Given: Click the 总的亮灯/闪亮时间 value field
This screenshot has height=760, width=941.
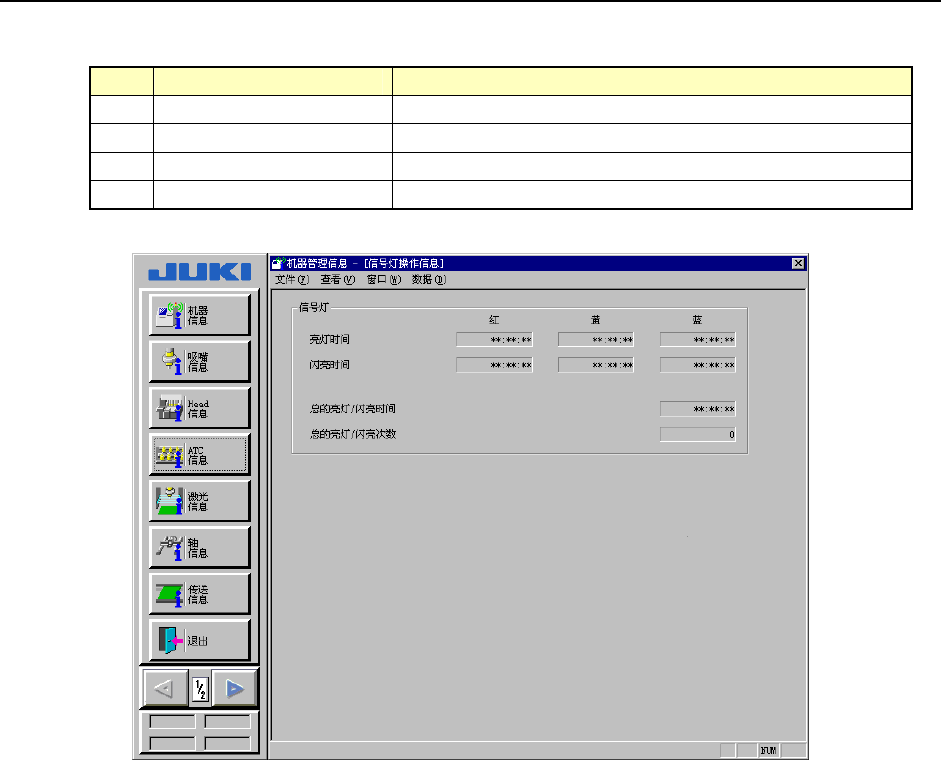Looking at the screenshot, I should pos(698,409).
